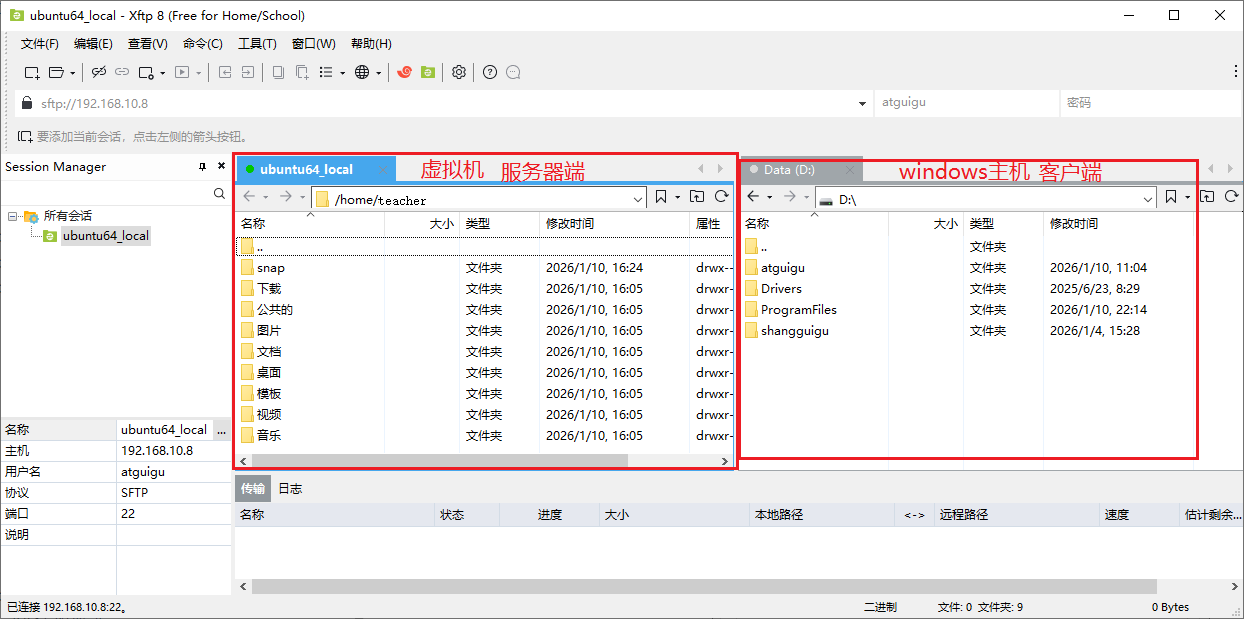Click the add current session icon below address bar
The width and height of the screenshot is (1244, 619).
[x=25, y=136]
